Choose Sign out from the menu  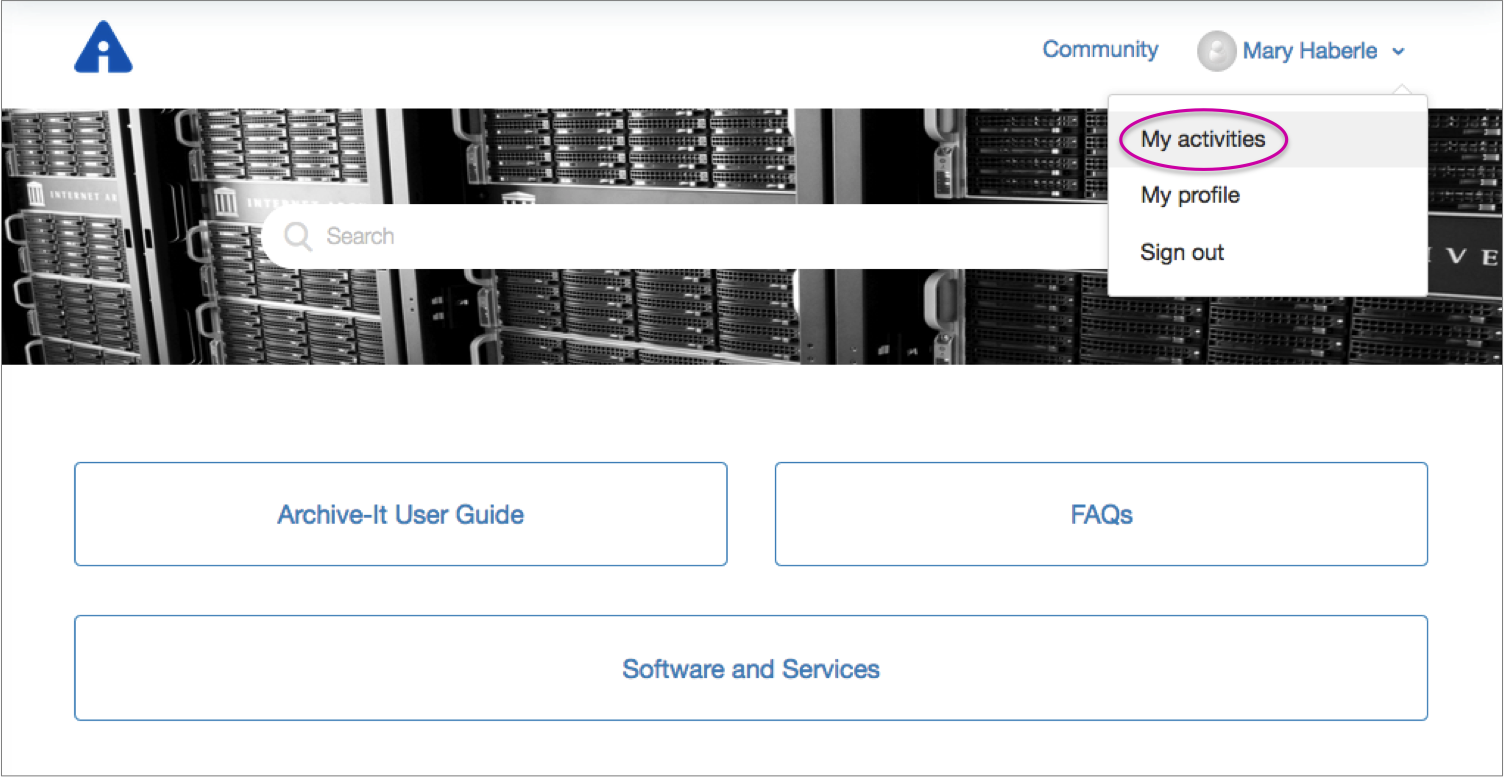point(1182,253)
